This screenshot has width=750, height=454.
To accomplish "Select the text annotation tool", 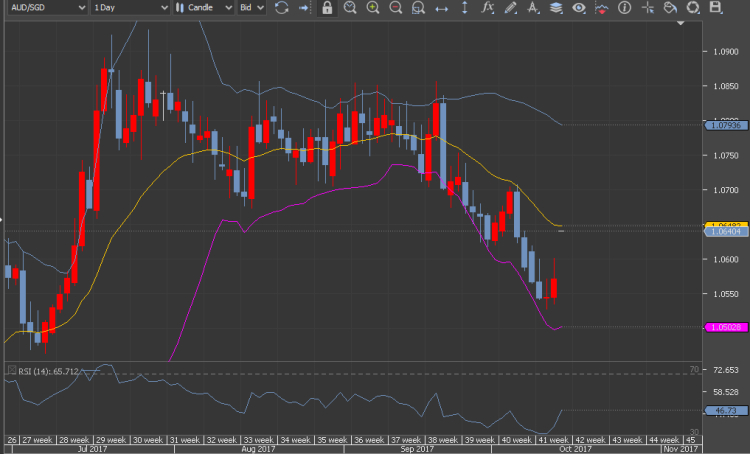I will [533, 8].
